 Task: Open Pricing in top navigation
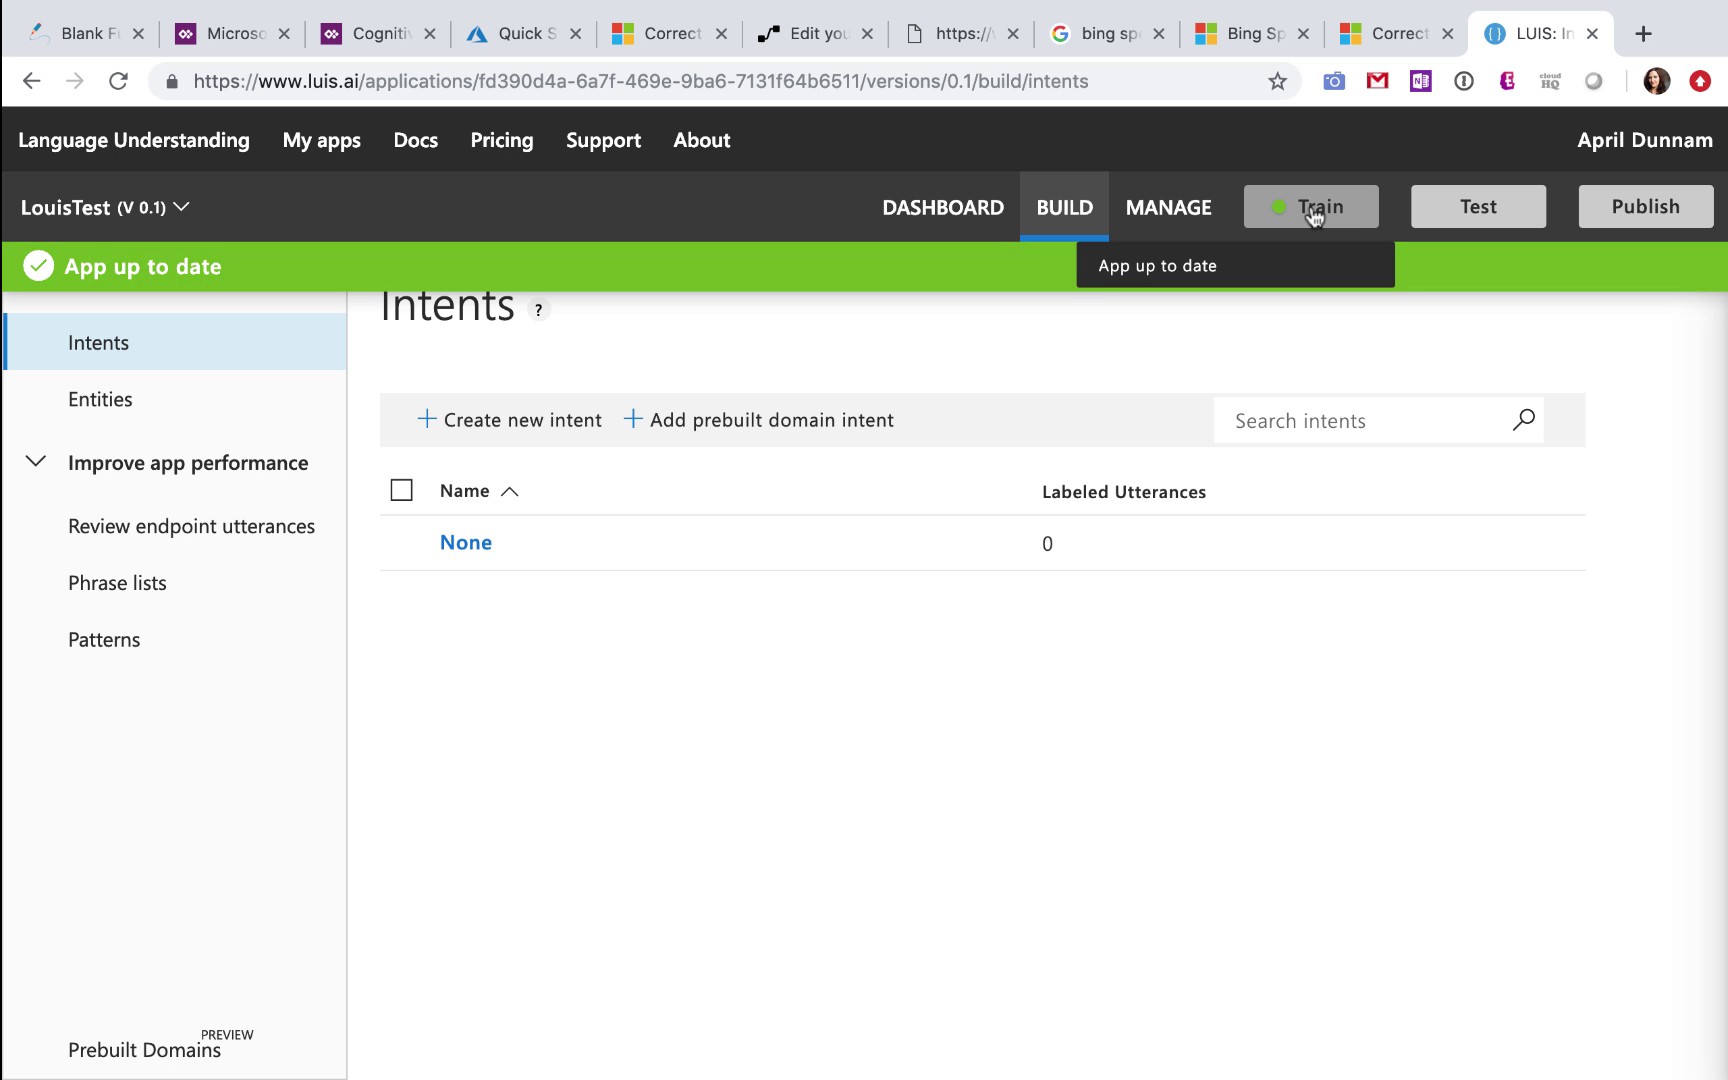501,140
